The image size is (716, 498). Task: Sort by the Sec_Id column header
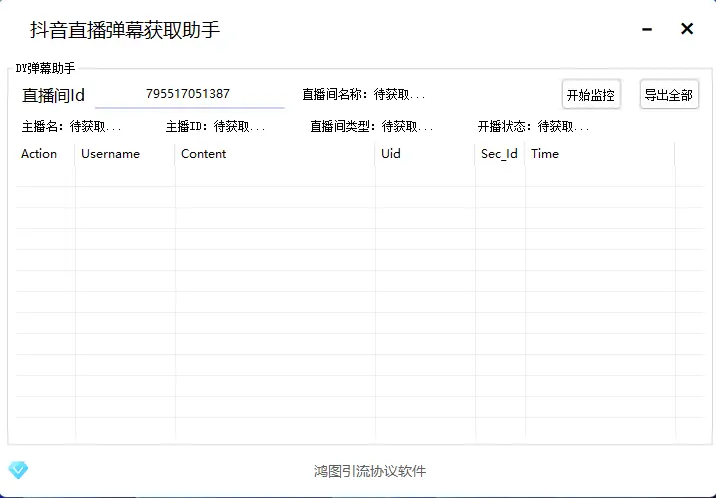(499, 154)
